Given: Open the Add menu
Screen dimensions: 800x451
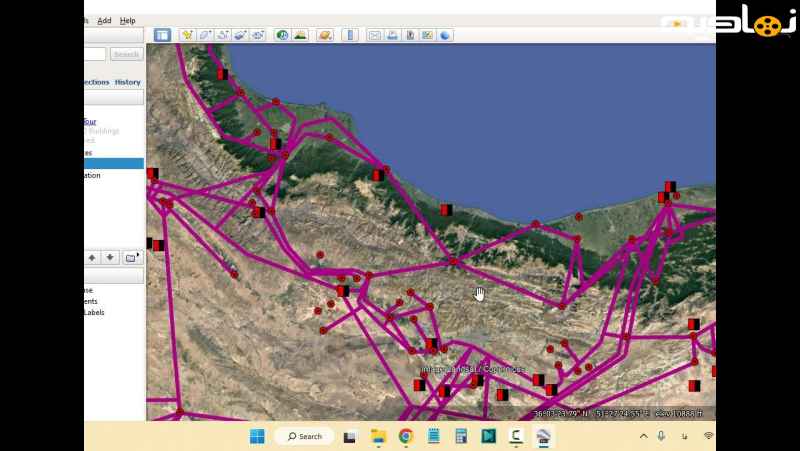Looking at the screenshot, I should (x=104, y=20).
